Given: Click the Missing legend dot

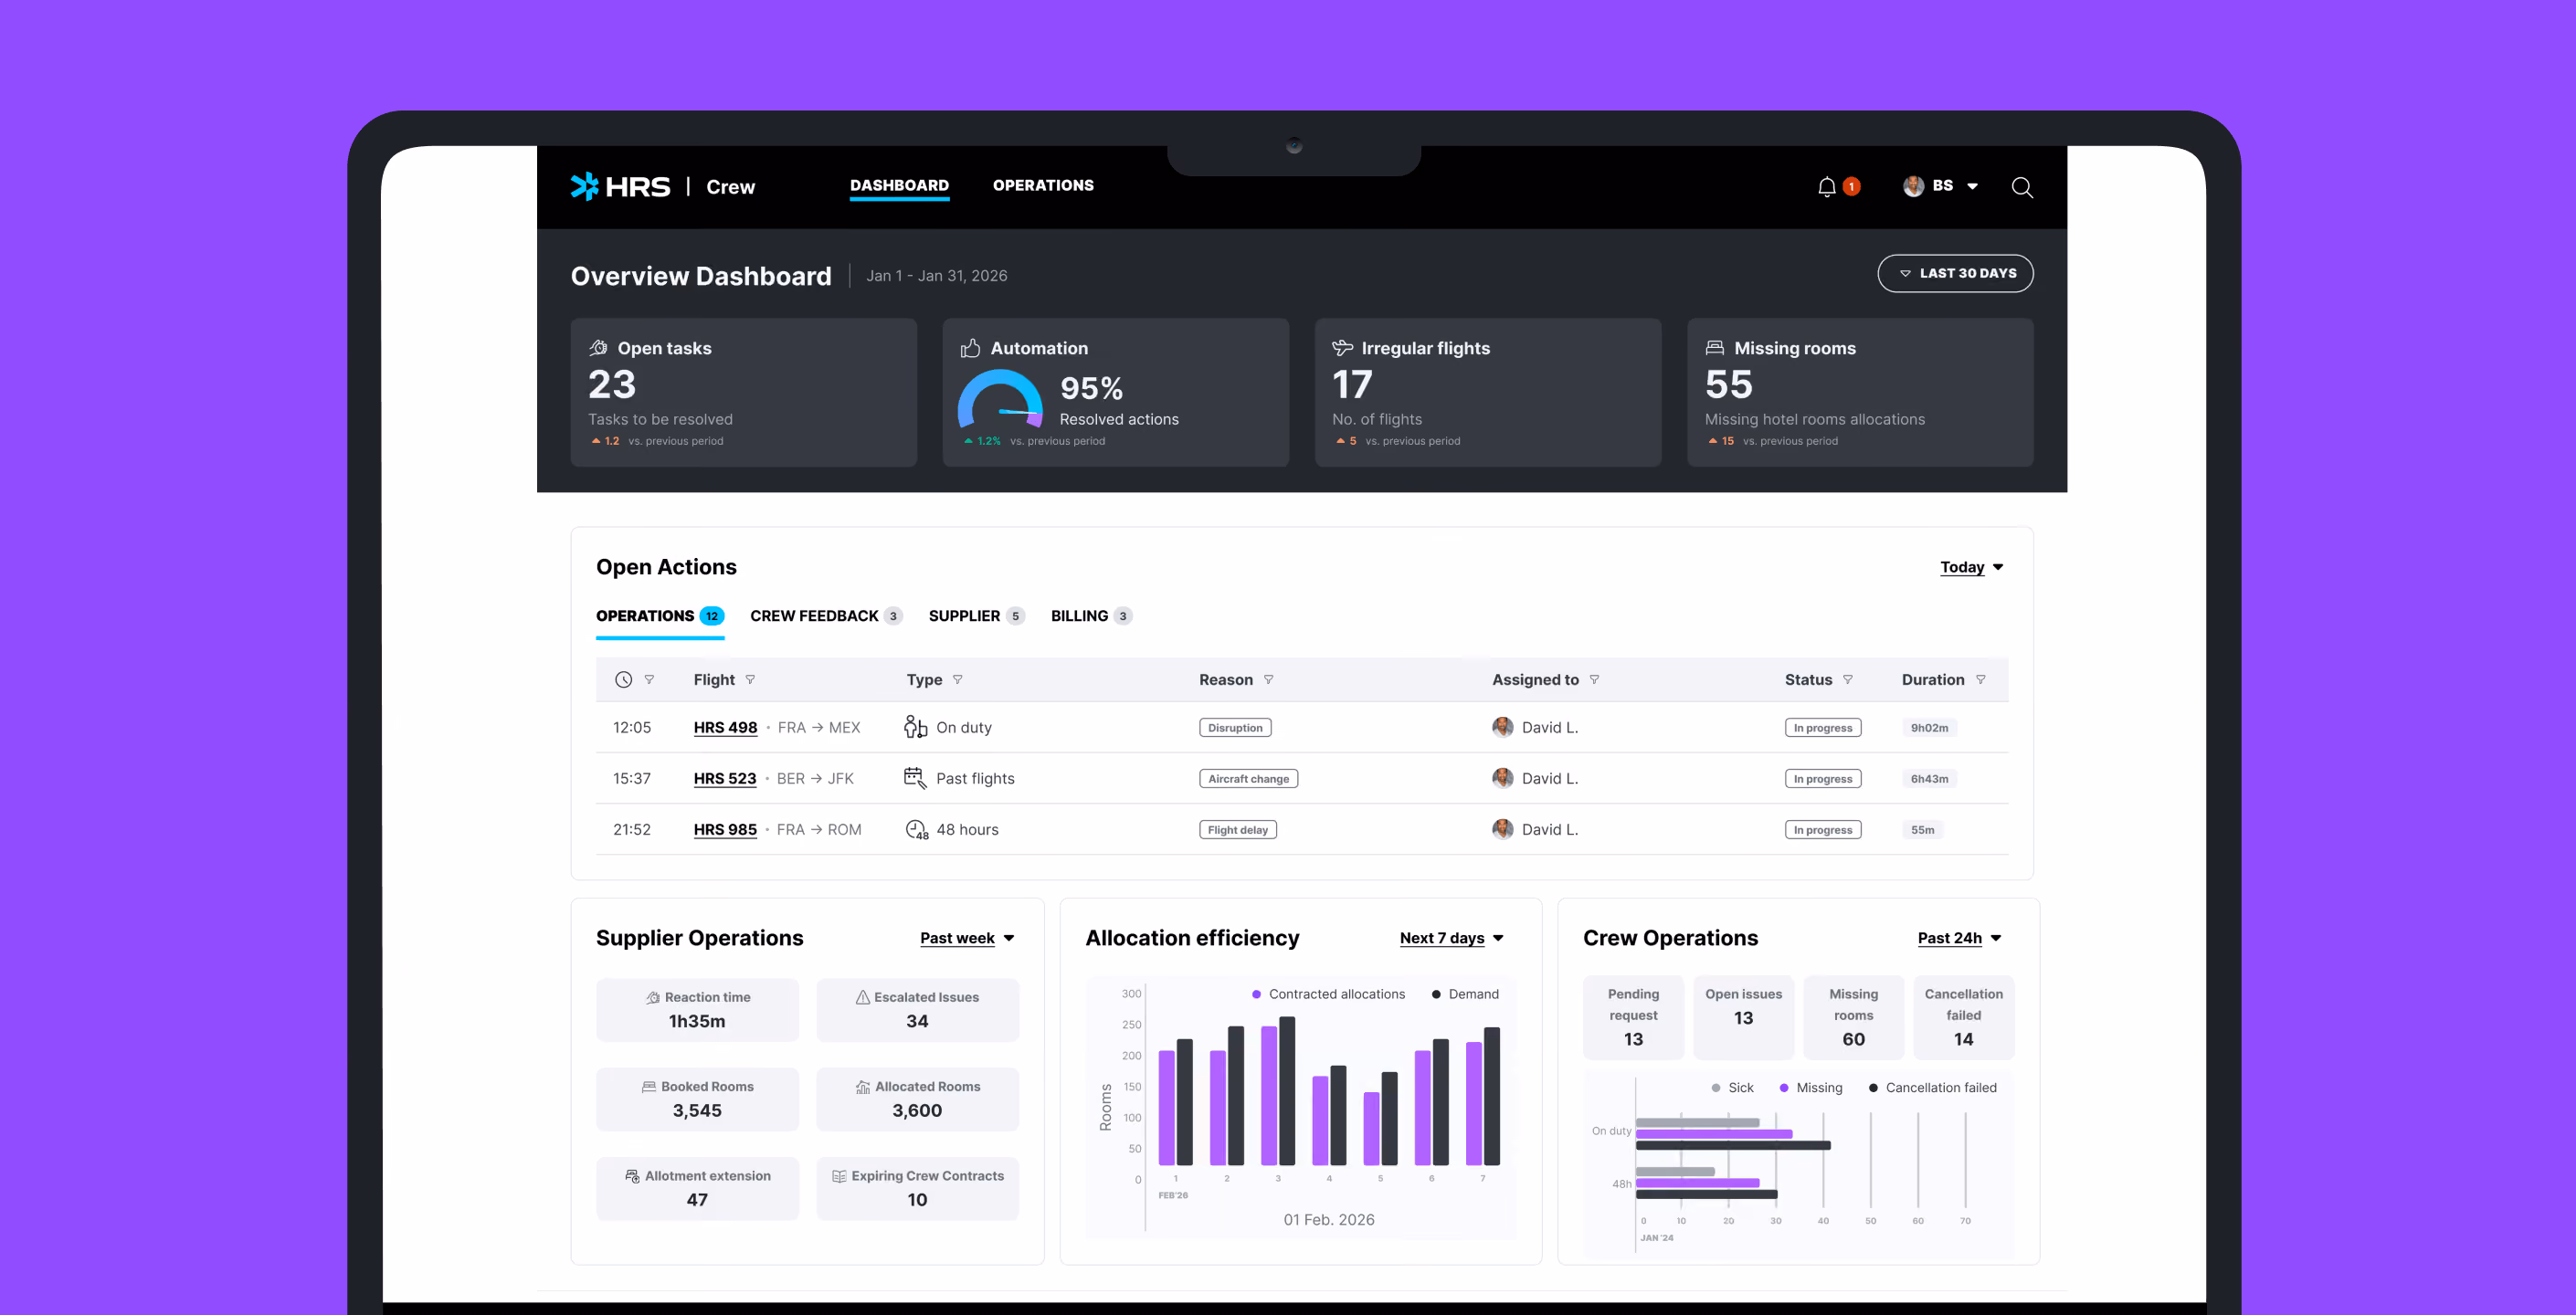Looking at the screenshot, I should click(x=1784, y=1087).
